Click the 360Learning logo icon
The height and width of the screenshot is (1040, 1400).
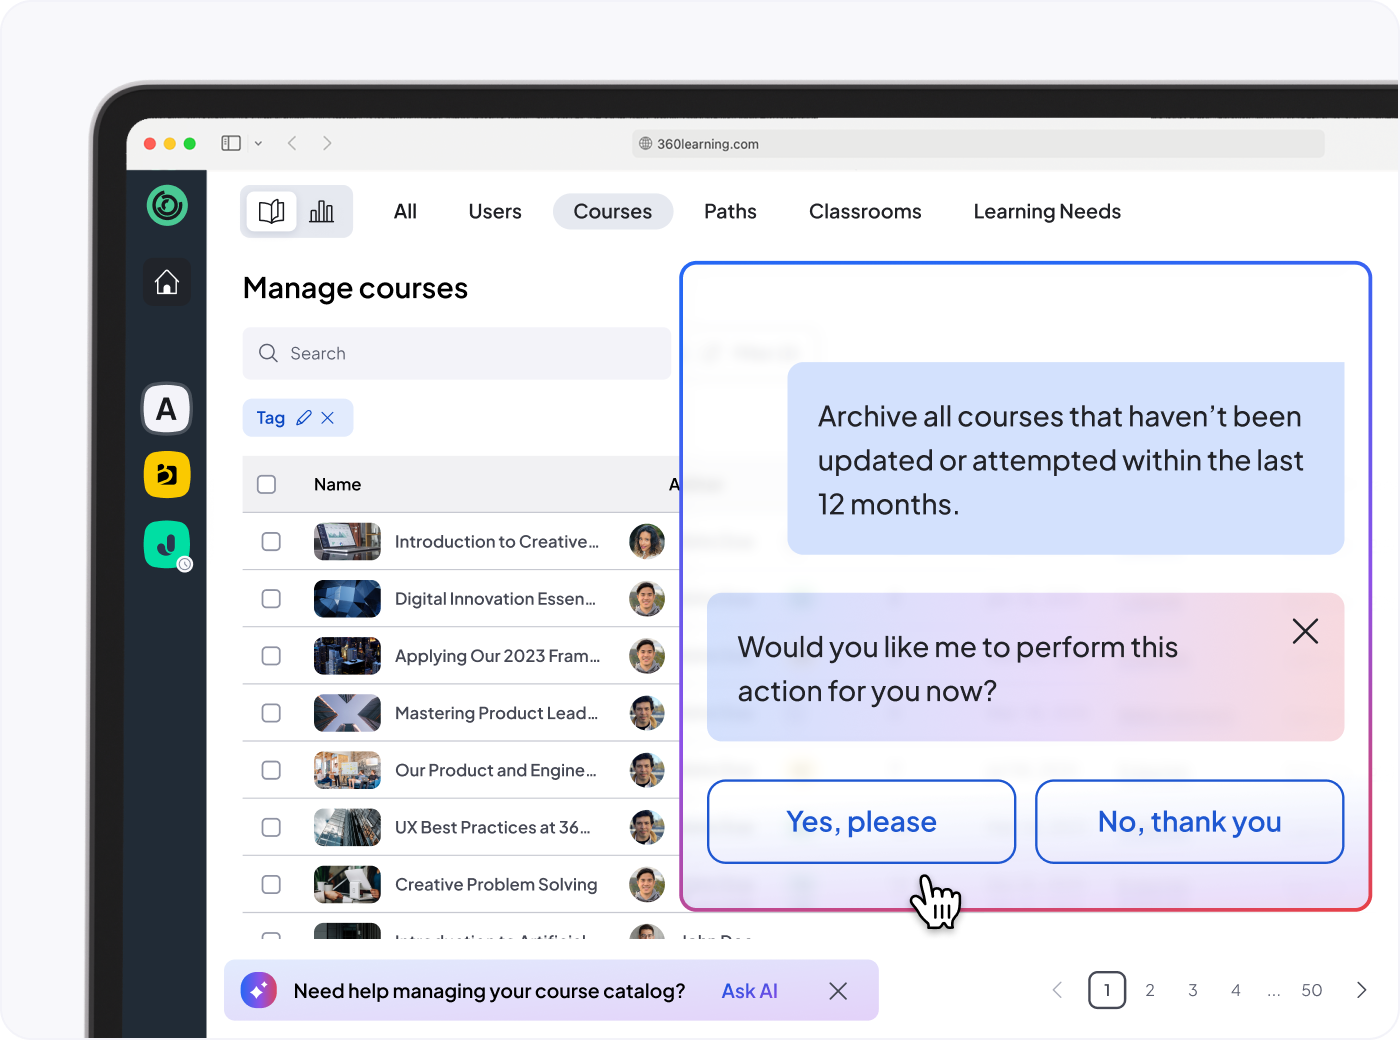point(167,205)
